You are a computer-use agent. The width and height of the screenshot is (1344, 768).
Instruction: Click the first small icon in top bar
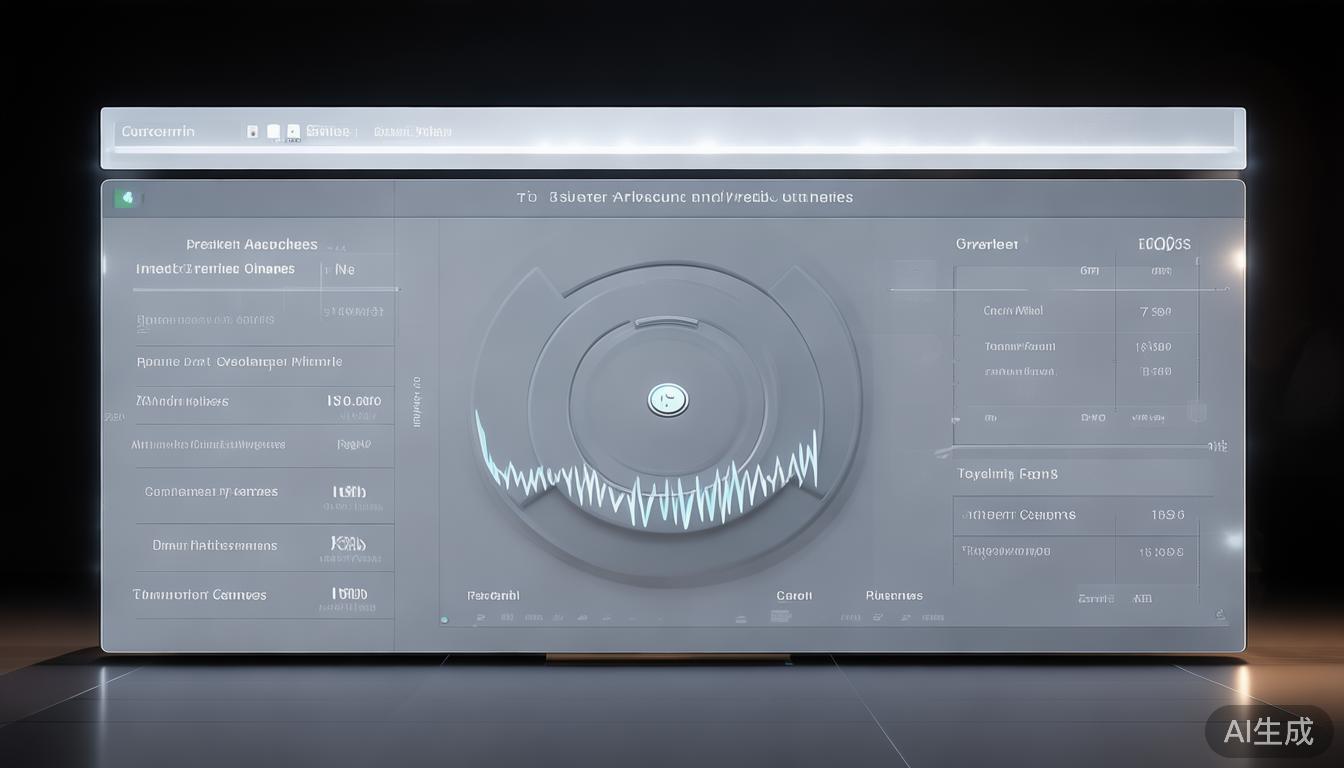[252, 131]
